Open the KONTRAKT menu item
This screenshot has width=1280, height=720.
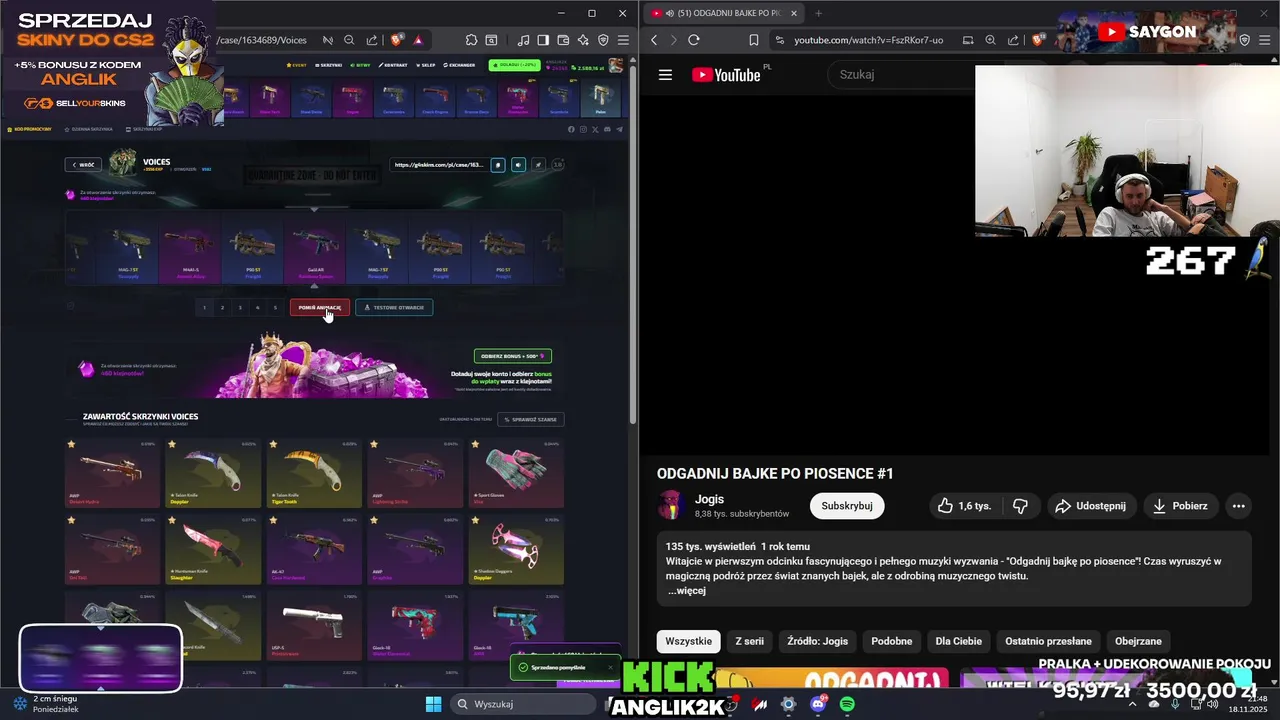394,65
